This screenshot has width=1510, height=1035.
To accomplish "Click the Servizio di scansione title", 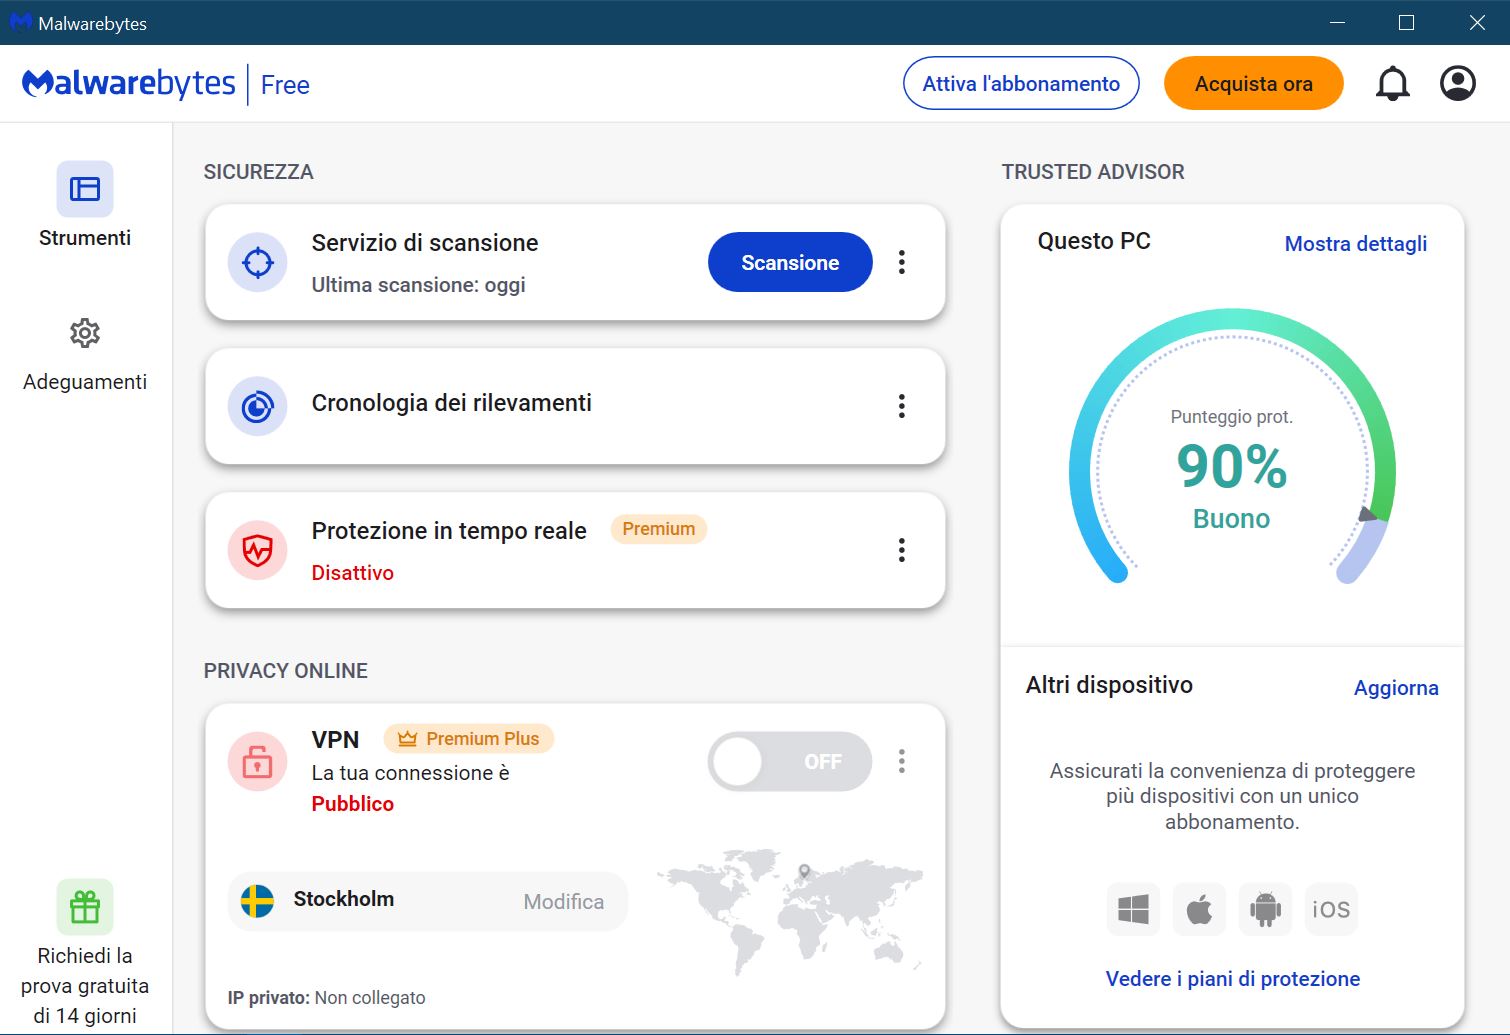I will click(425, 243).
